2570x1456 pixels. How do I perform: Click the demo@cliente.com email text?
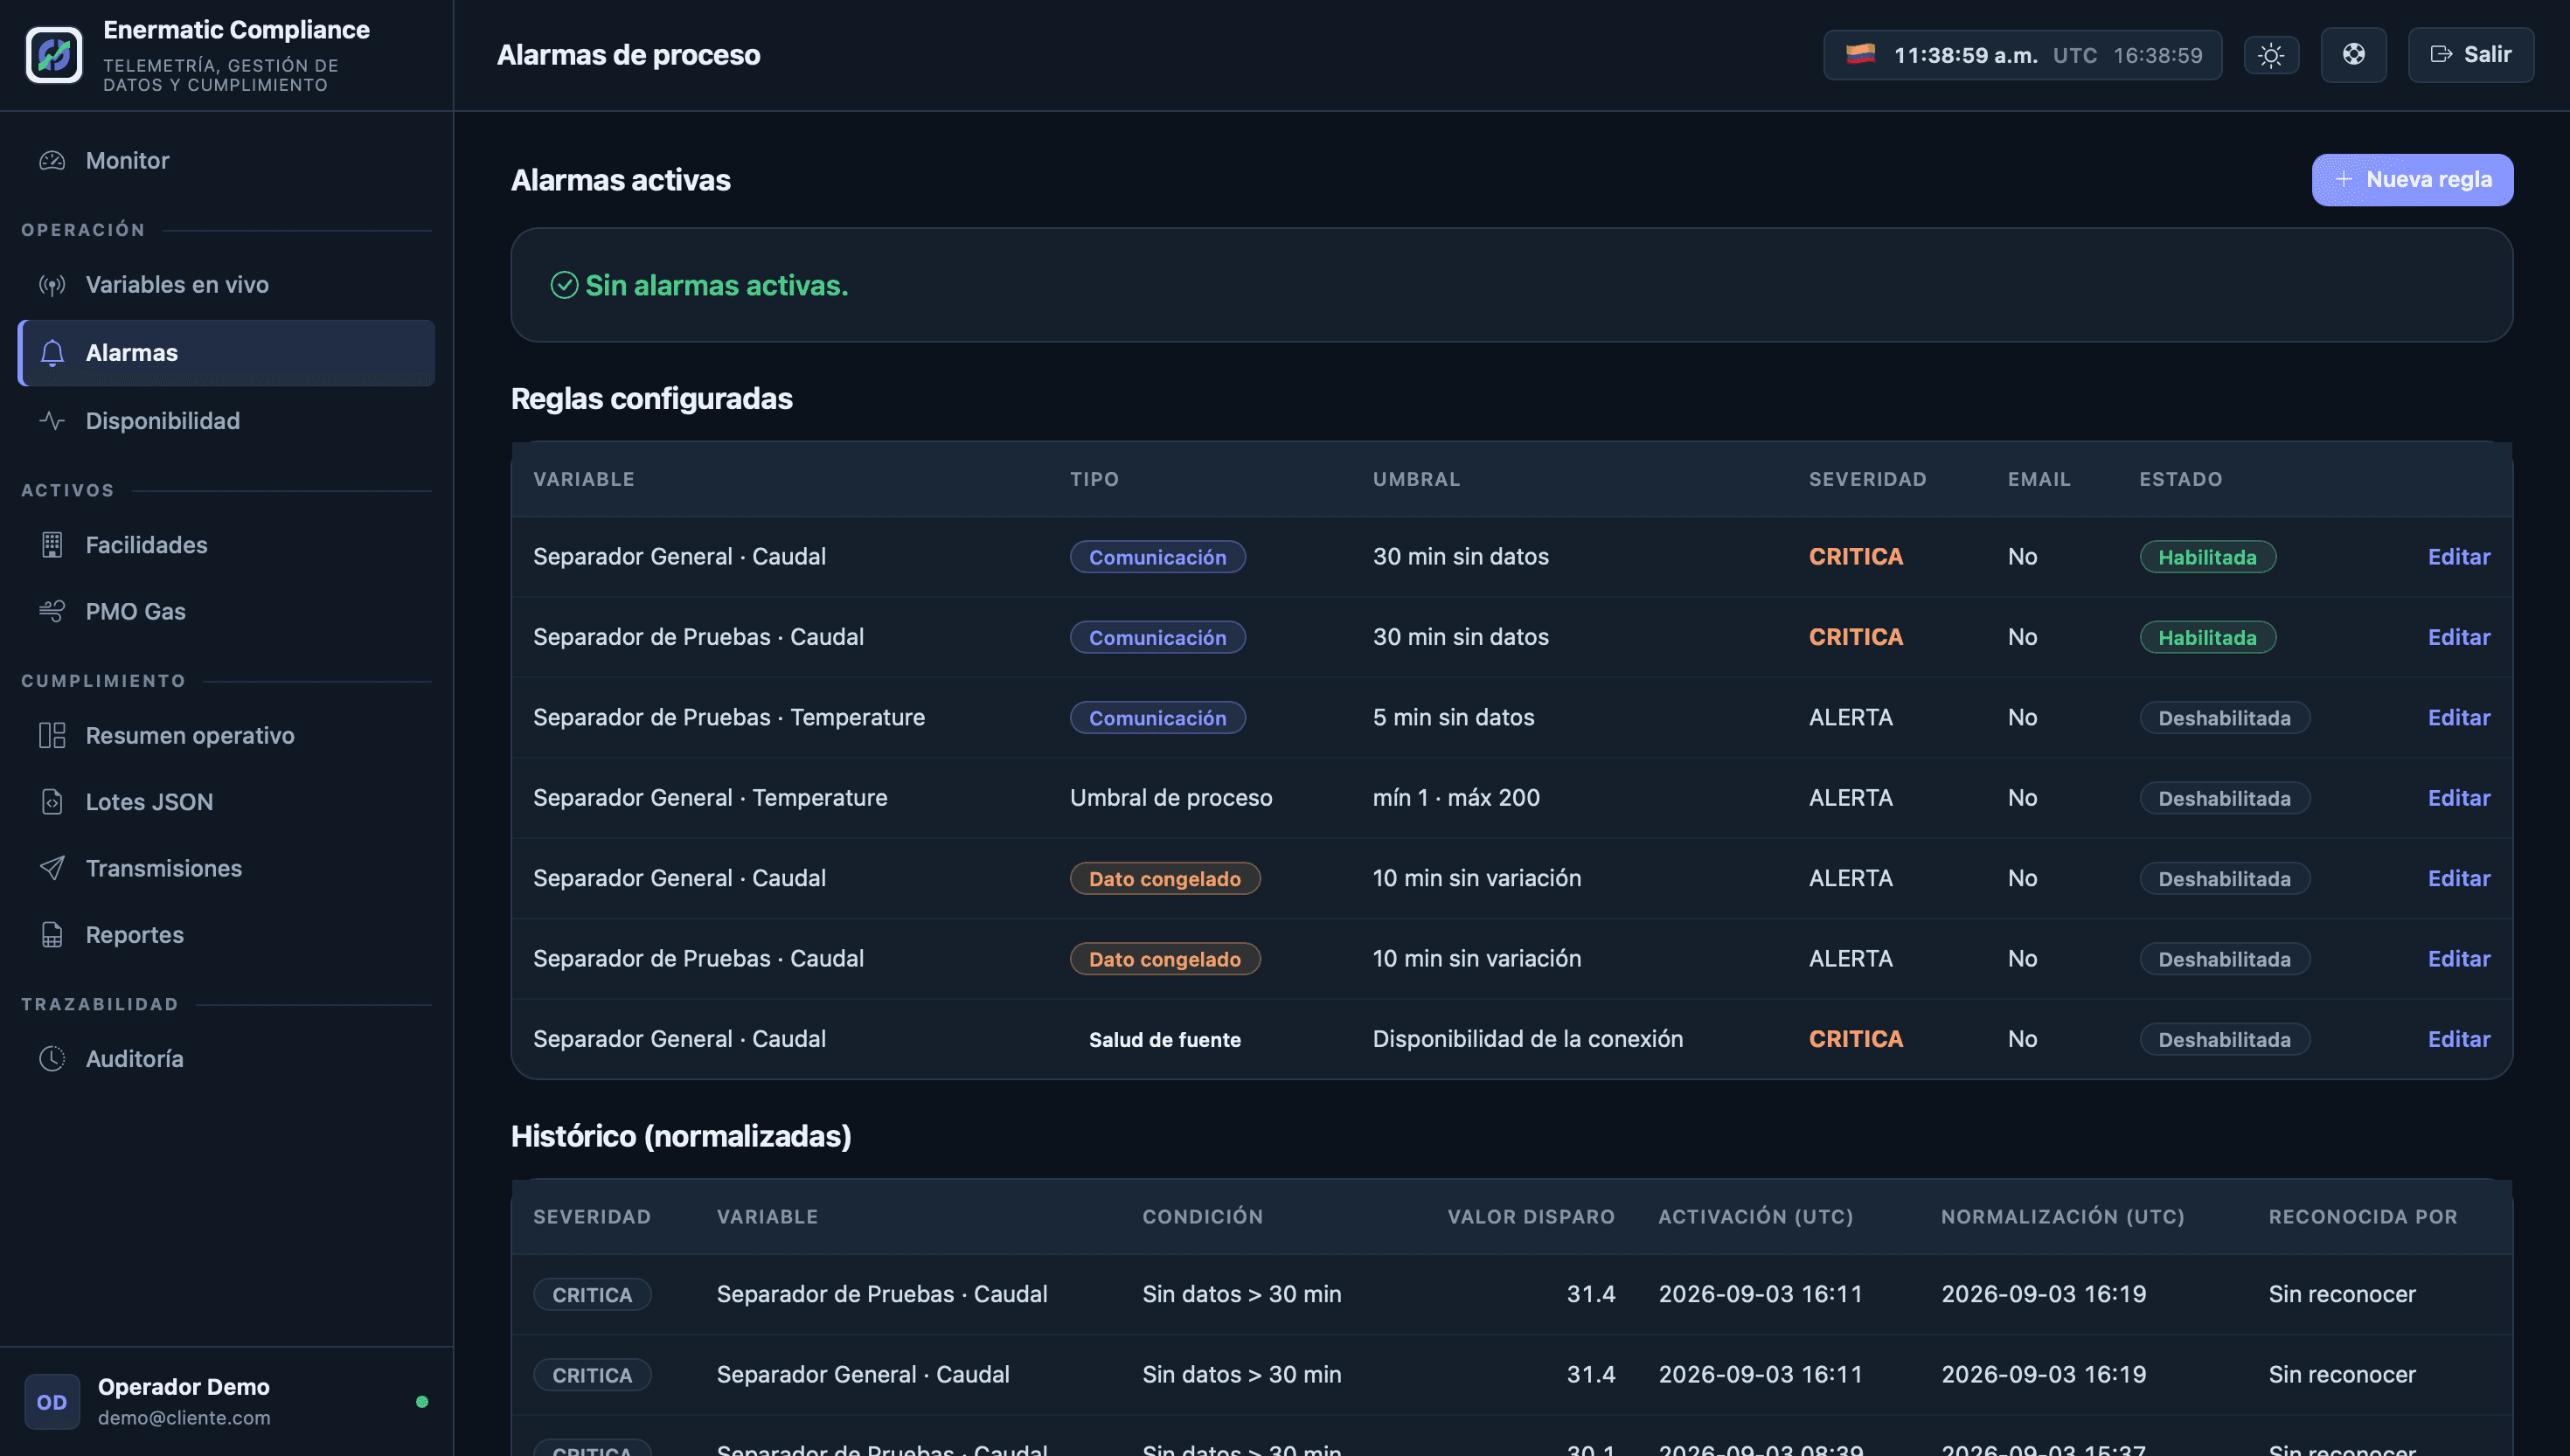pyautogui.click(x=184, y=1418)
